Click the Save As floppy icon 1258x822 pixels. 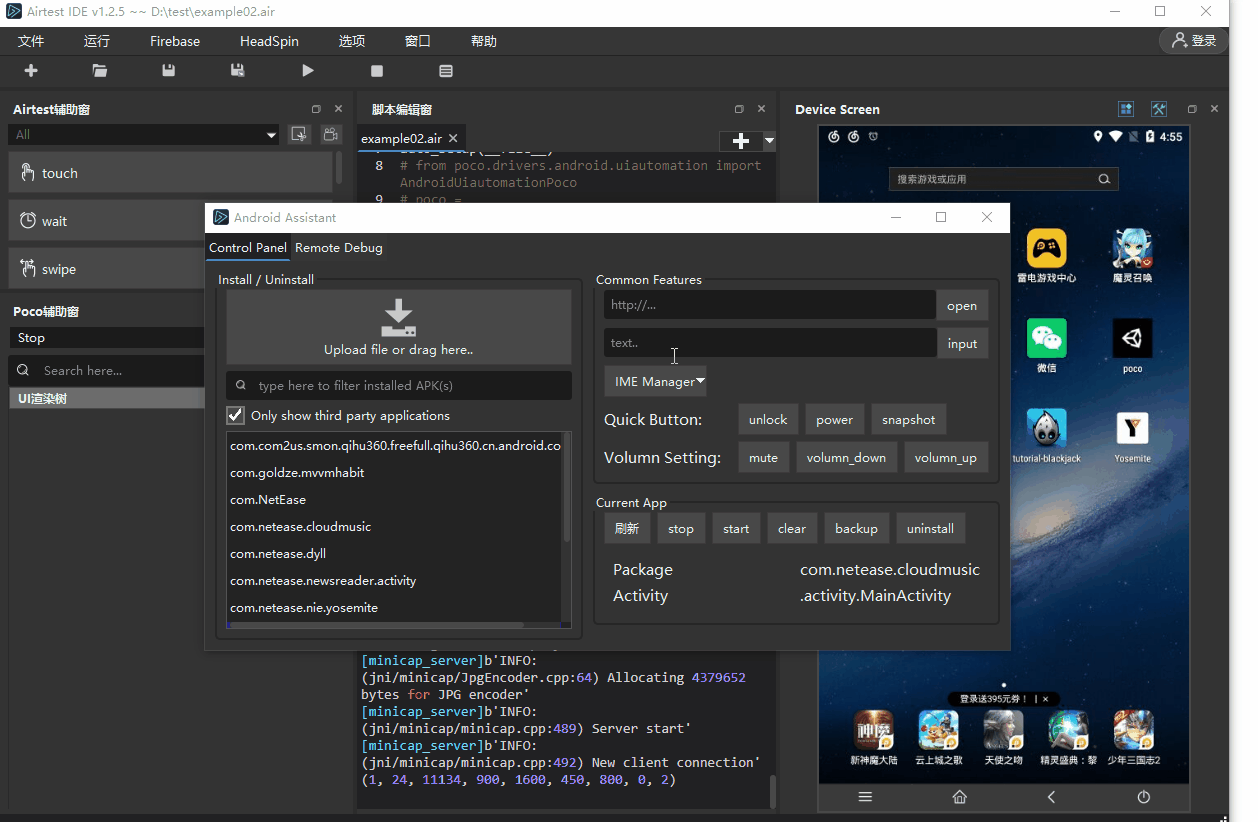(x=238, y=71)
